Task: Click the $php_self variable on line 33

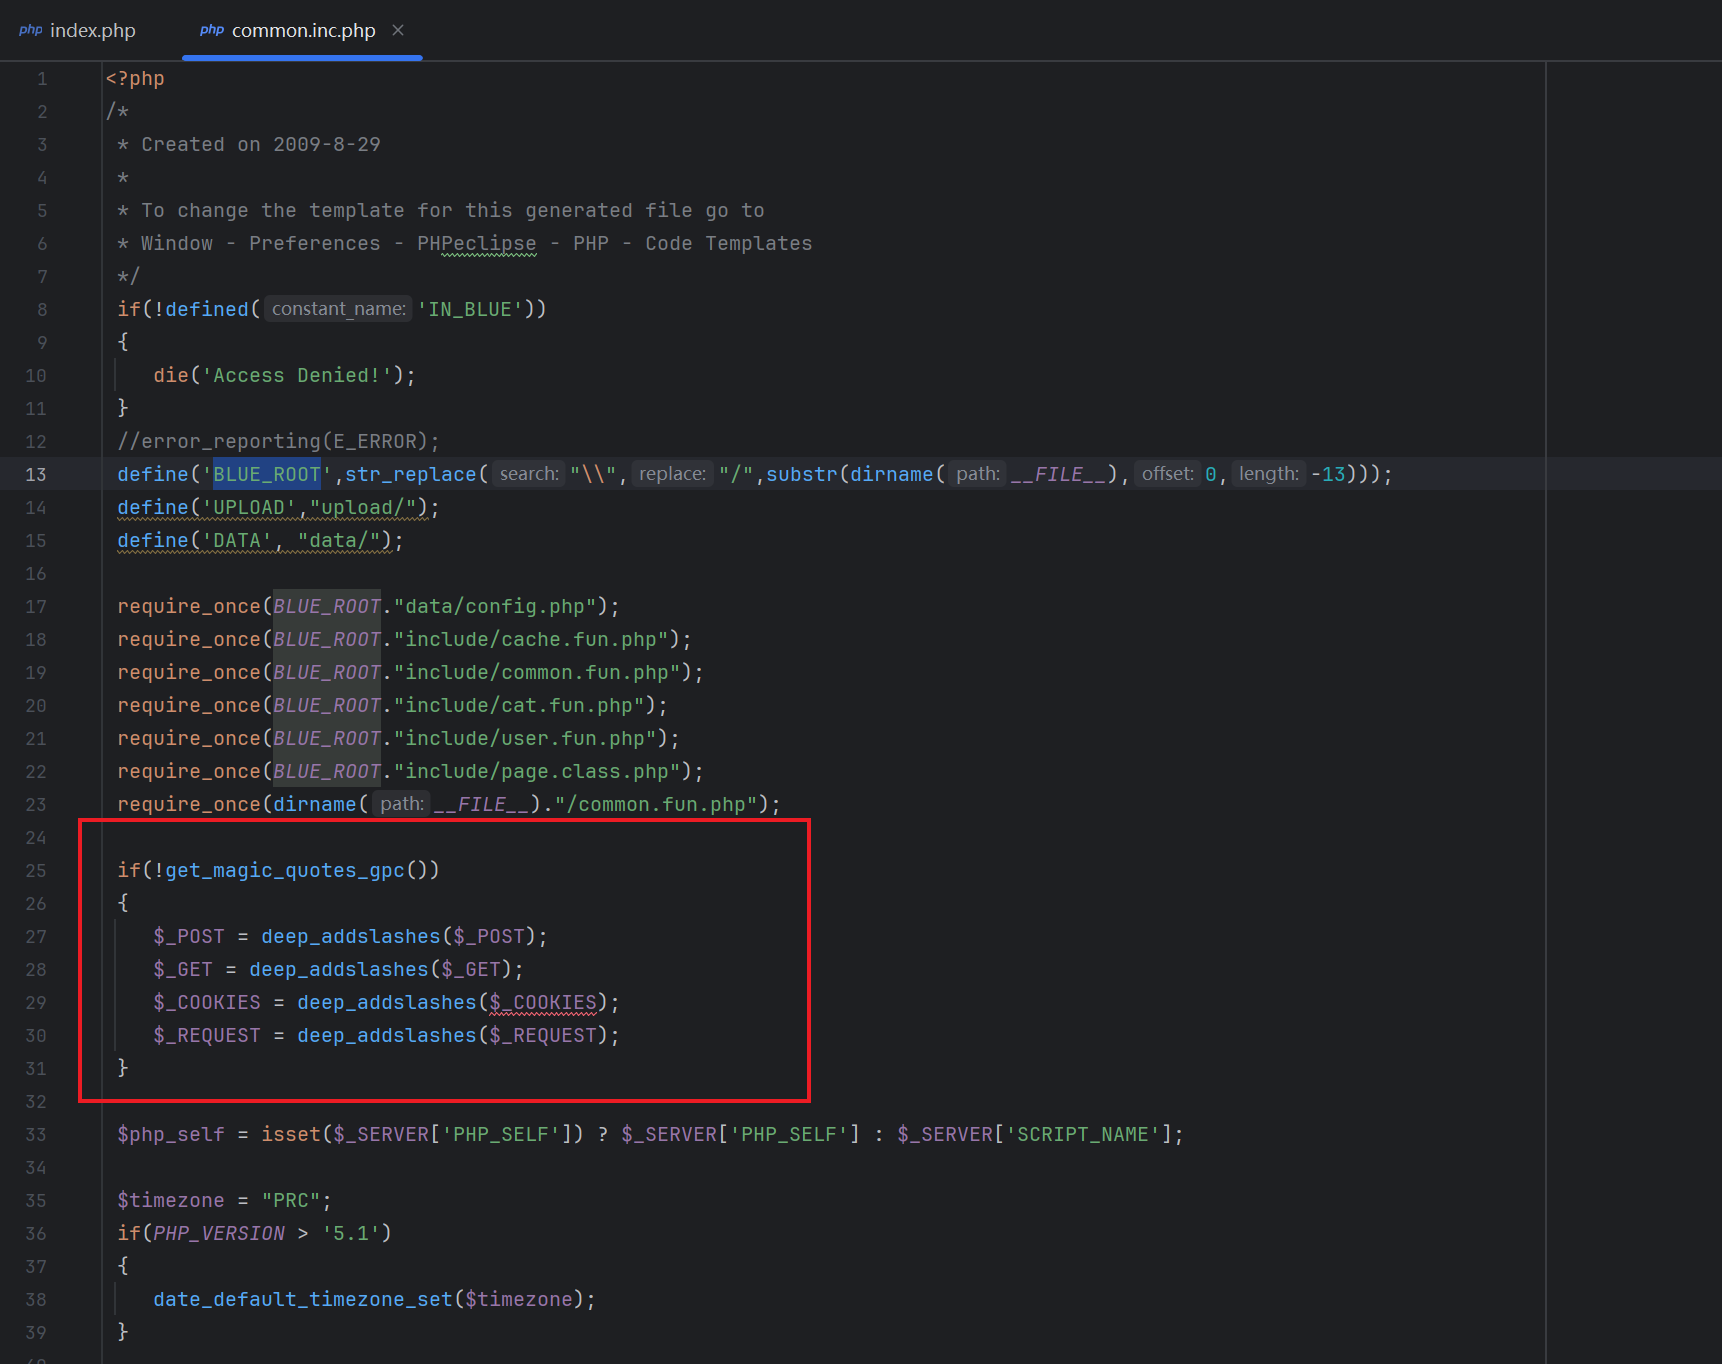Action: coord(171,1134)
